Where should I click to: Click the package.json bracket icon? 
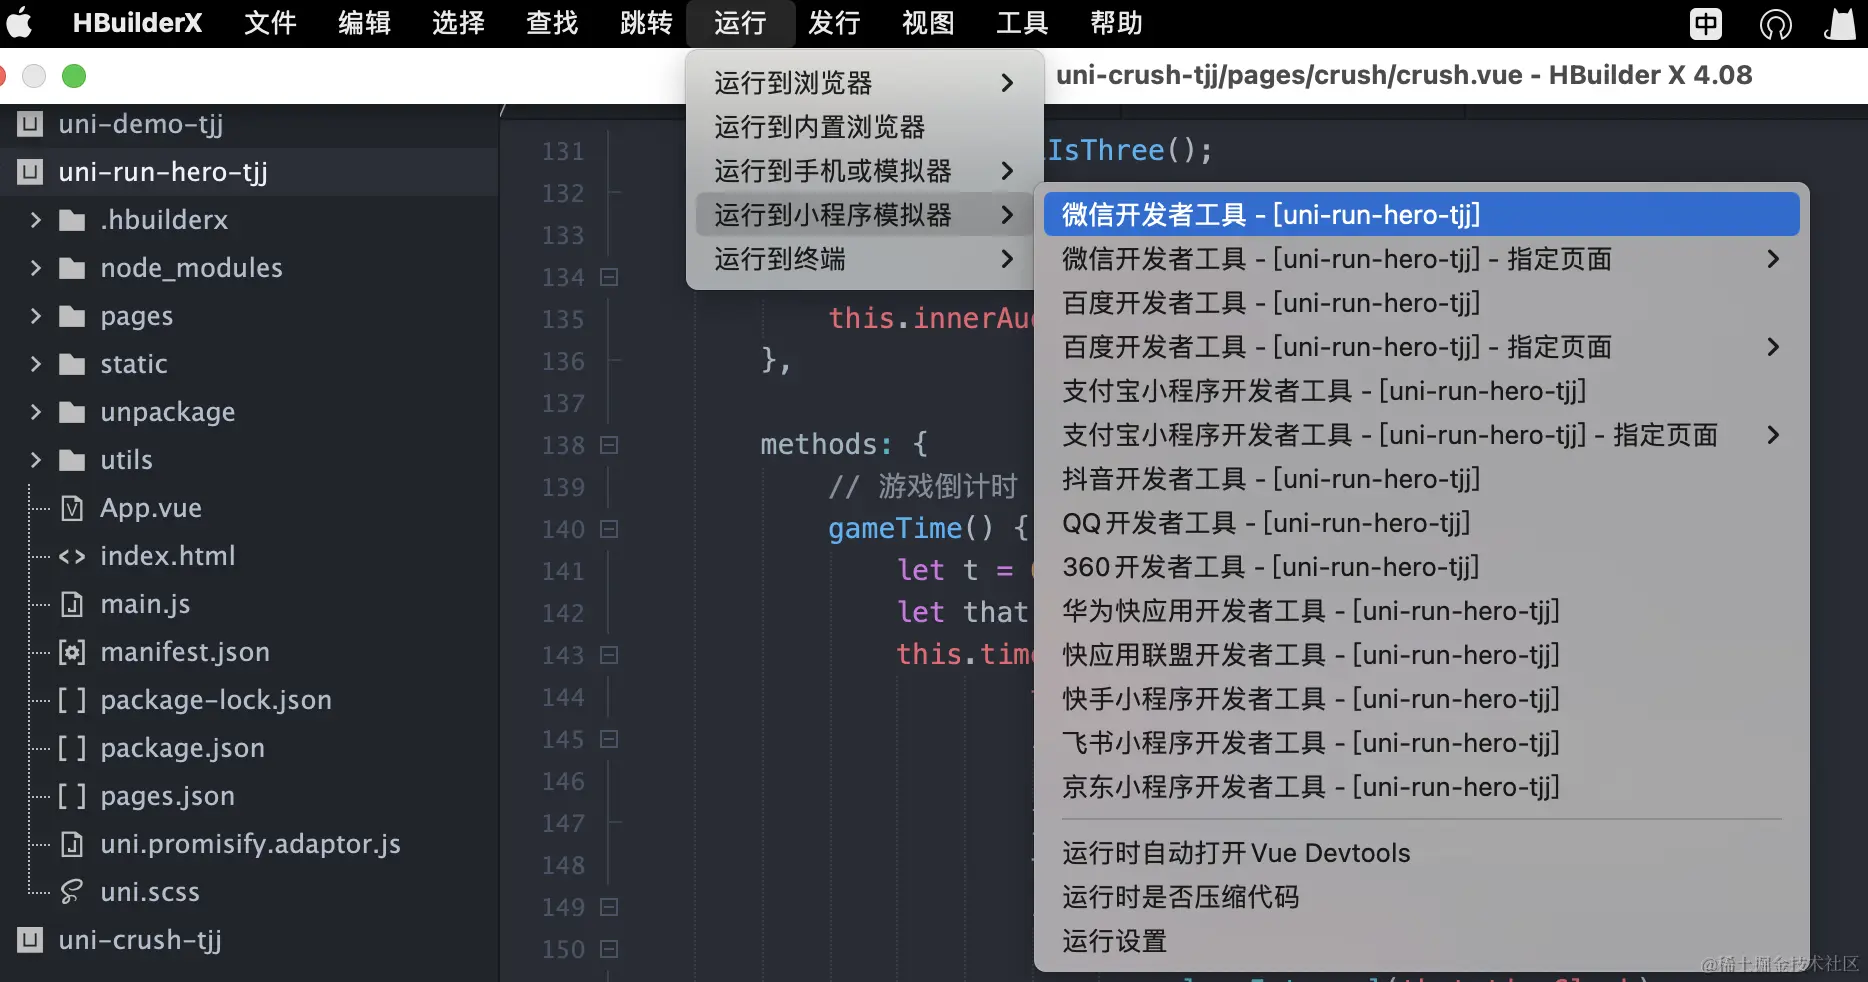[72, 748]
